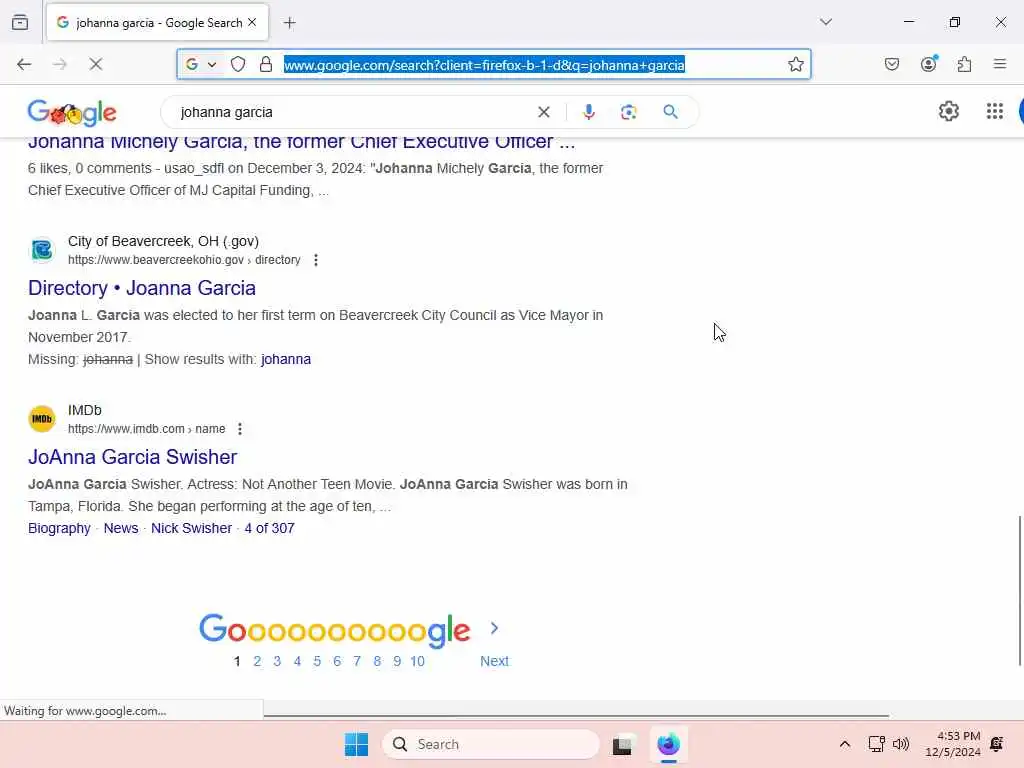Click the taskbar Search box
The height and width of the screenshot is (768, 1024).
491,744
